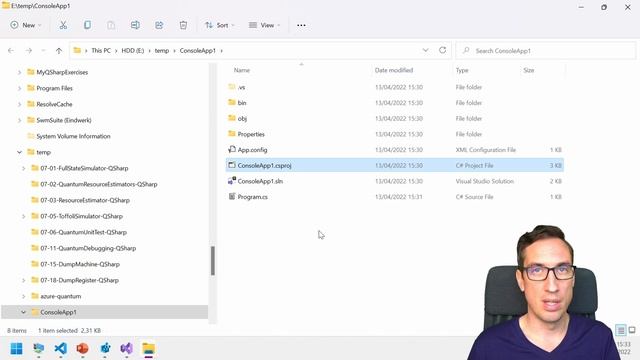Open Visual Studio Code from taskbar
Image resolution: width=640 pixels, height=360 pixels.
(60, 349)
